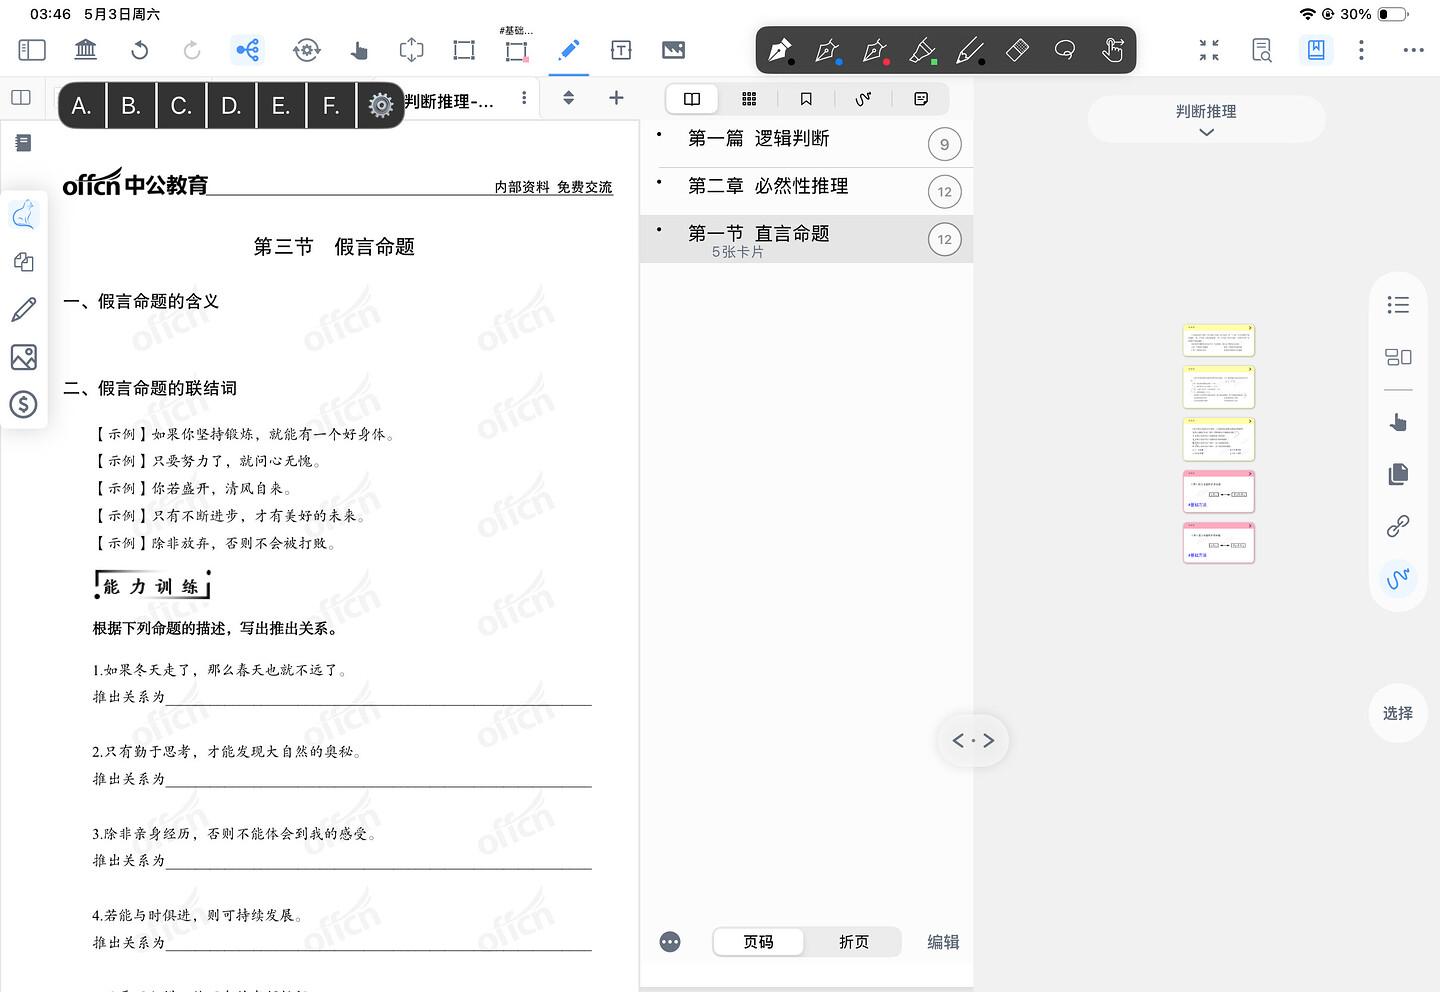Switch to notes list view tab
1440x992 pixels.
click(x=921, y=99)
